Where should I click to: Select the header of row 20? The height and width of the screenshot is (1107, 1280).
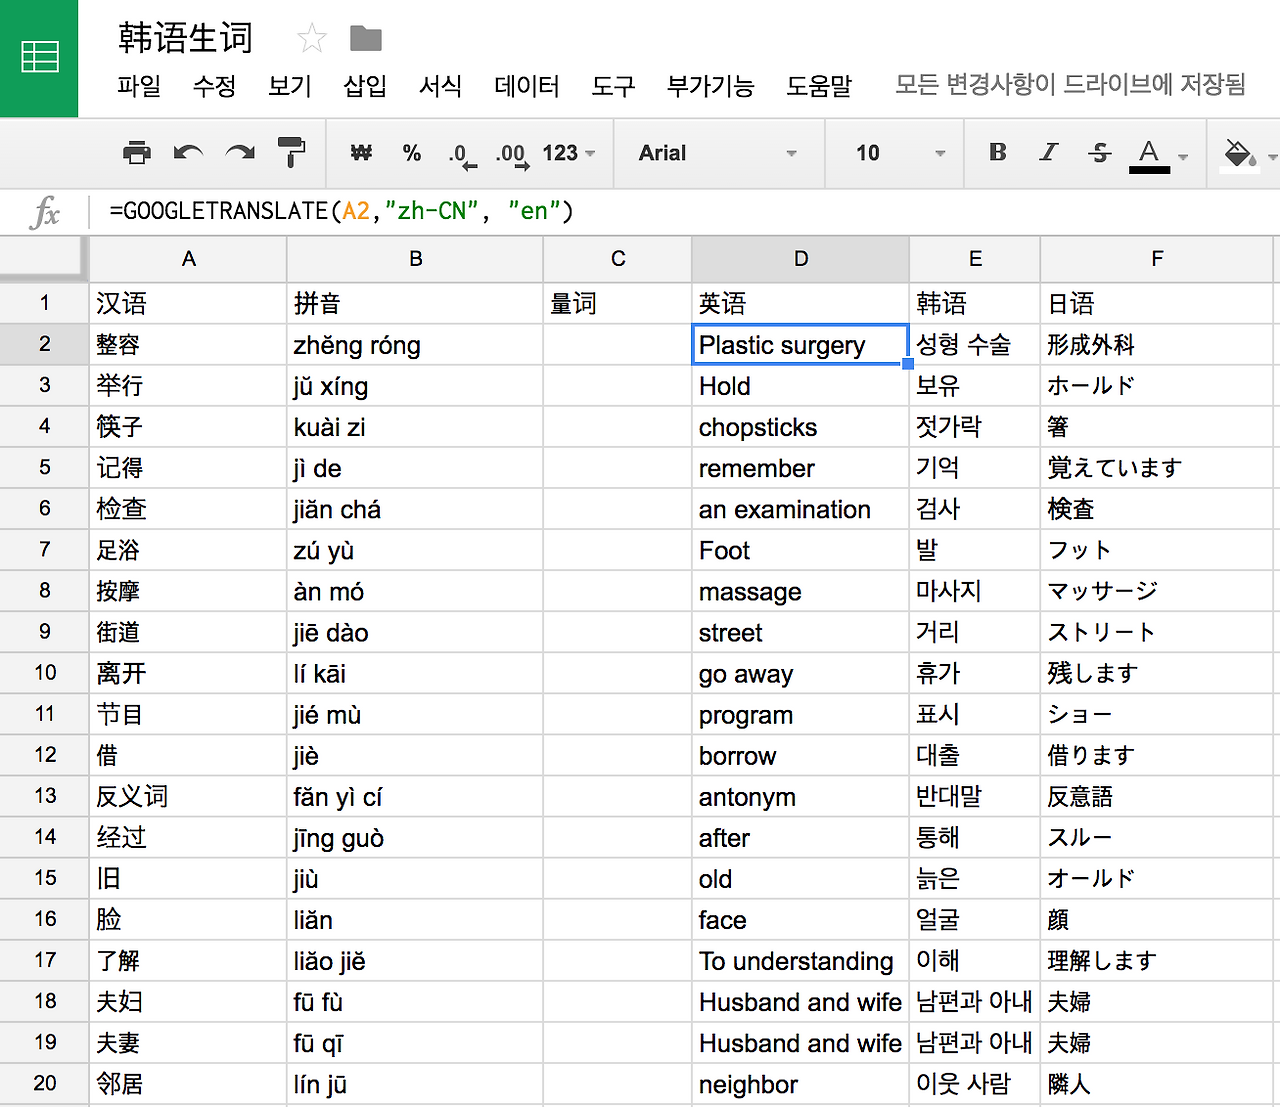click(x=44, y=1082)
